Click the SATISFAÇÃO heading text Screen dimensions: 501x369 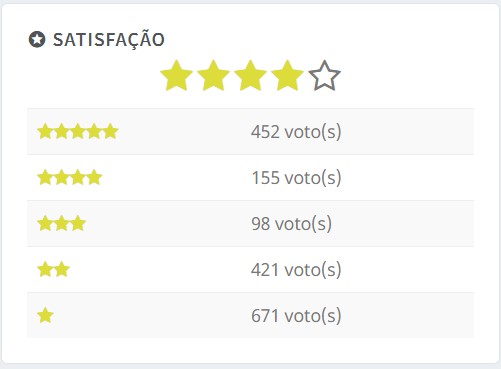[109, 40]
